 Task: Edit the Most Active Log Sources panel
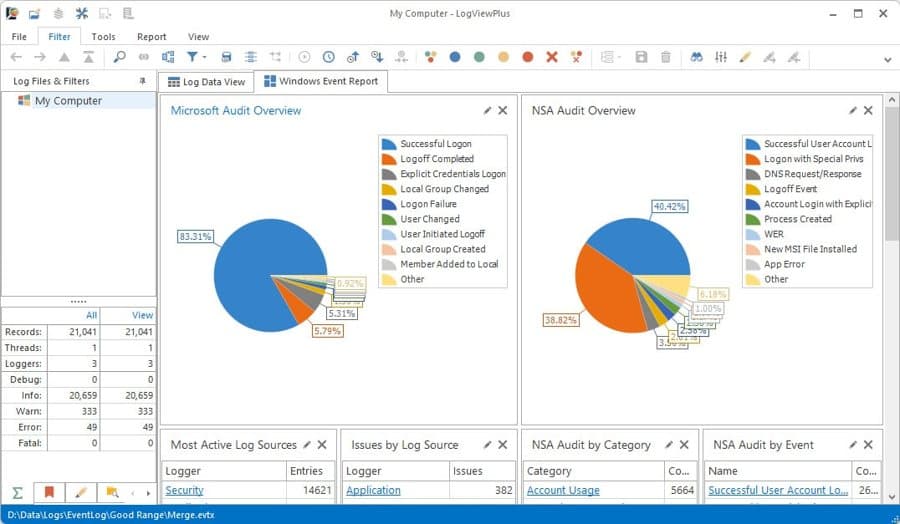point(307,445)
